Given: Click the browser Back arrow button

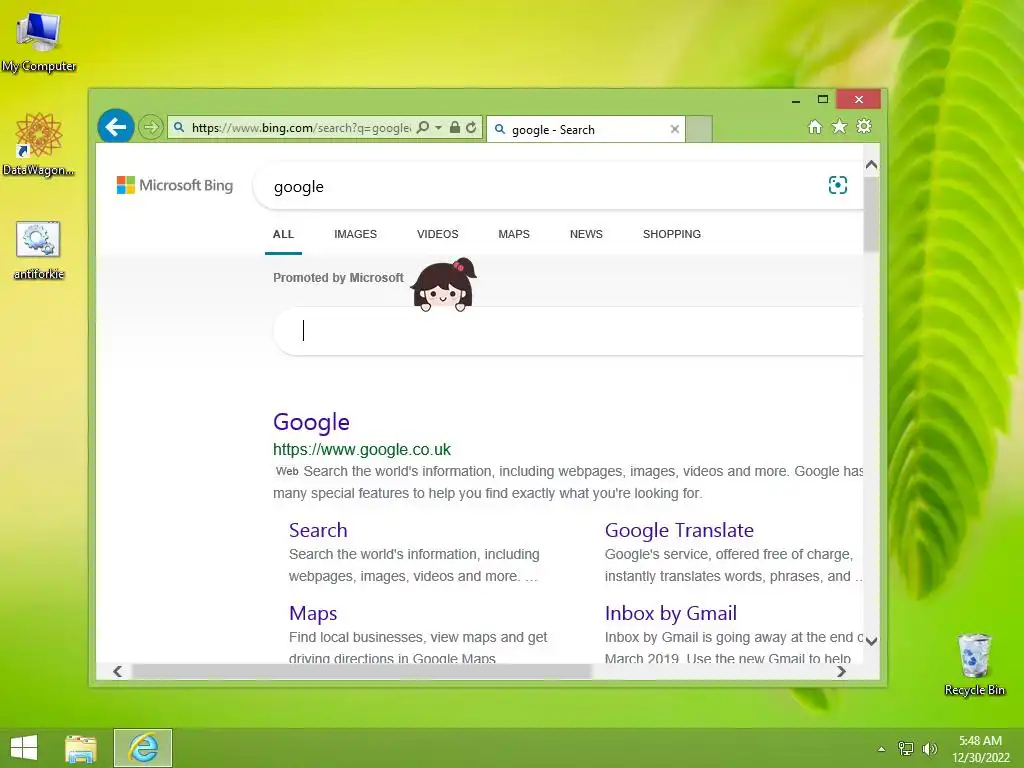Looking at the screenshot, I should pos(116,126).
